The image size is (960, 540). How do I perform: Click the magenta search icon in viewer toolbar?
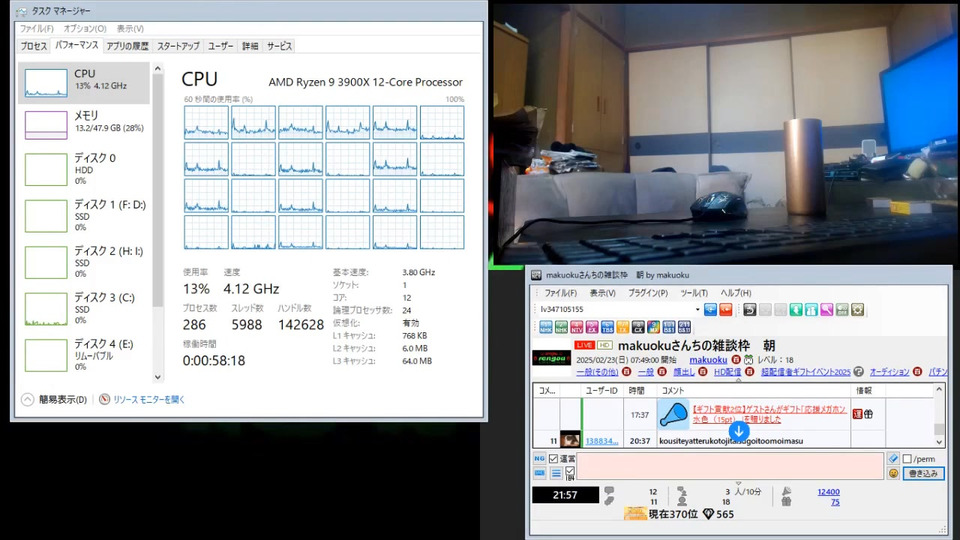coord(827,310)
